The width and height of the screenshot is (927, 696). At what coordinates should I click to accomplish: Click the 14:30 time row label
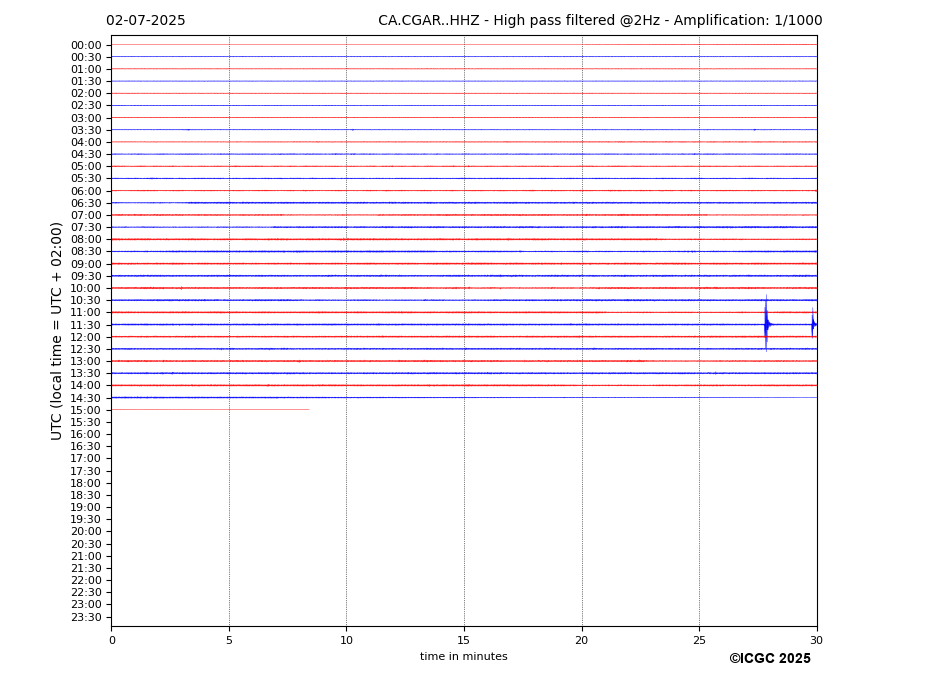[x=86, y=398]
